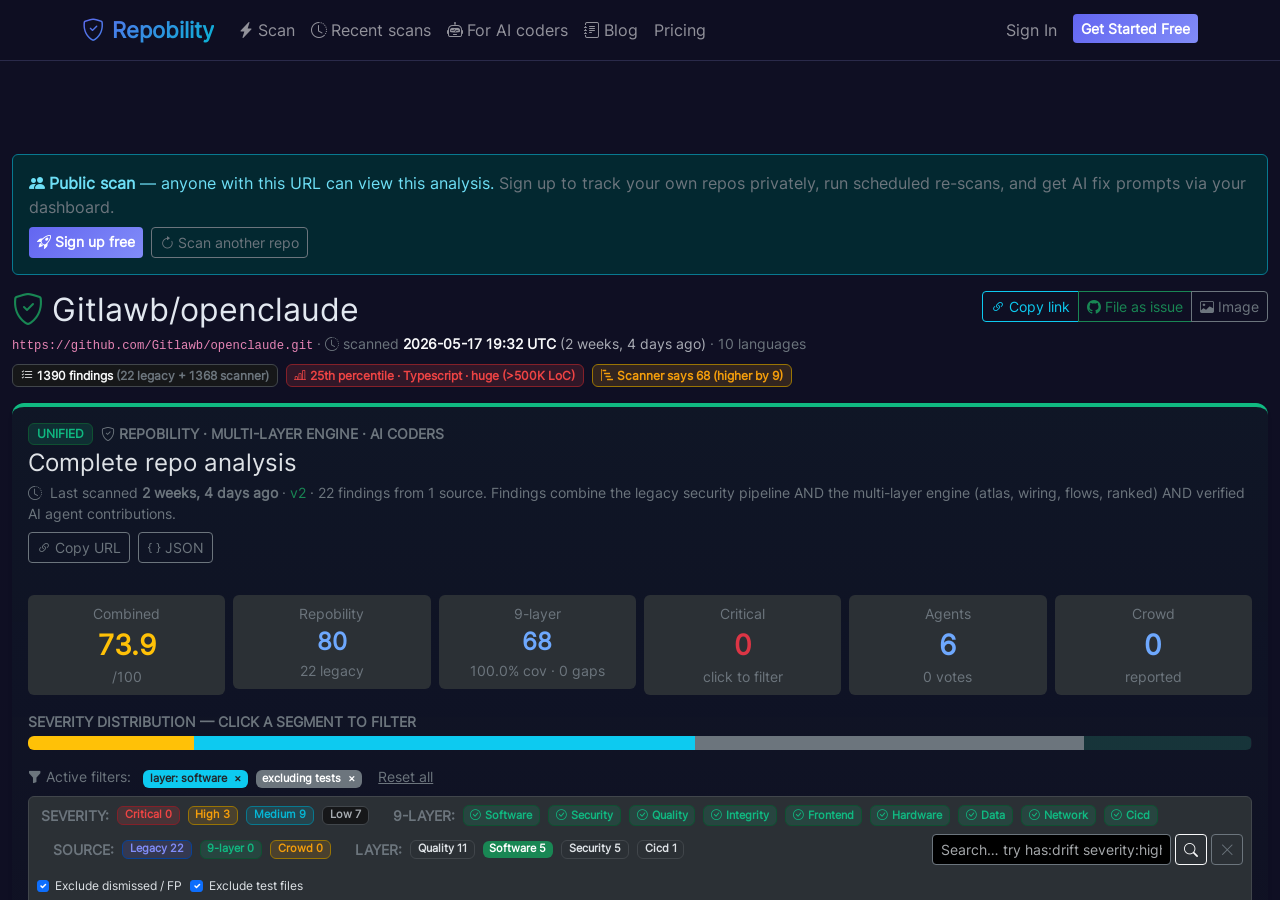Remove the 'excluding tests' active filter
The height and width of the screenshot is (900, 1280).
tap(352, 779)
